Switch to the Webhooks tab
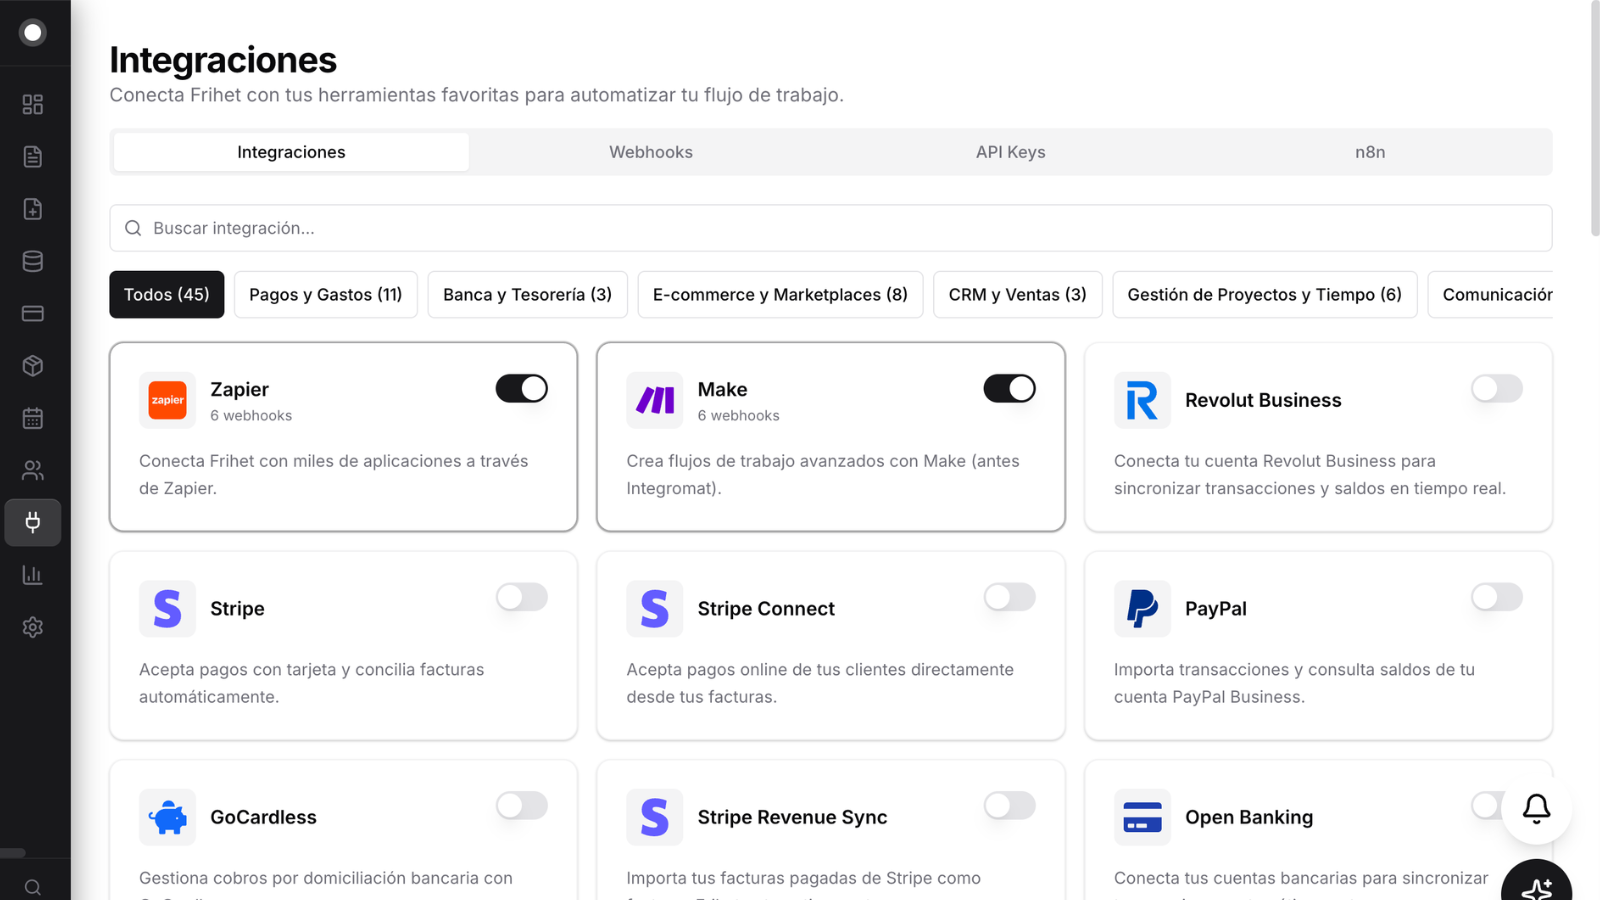 pos(651,152)
